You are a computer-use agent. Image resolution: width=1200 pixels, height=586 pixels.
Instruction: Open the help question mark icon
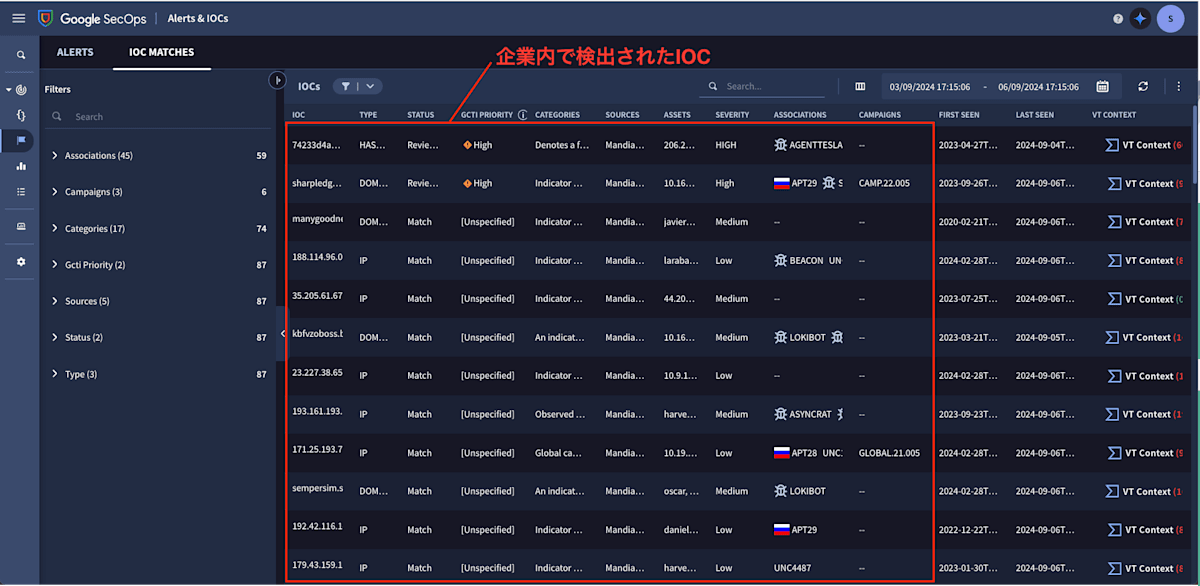(x=1118, y=18)
